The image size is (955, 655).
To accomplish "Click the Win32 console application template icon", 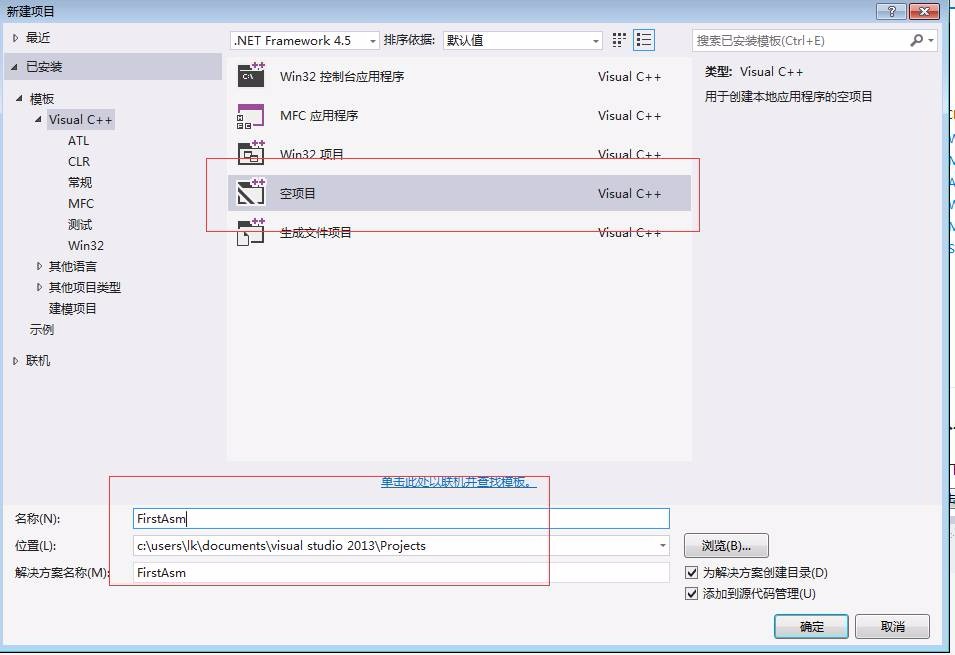I will pyautogui.click(x=251, y=76).
